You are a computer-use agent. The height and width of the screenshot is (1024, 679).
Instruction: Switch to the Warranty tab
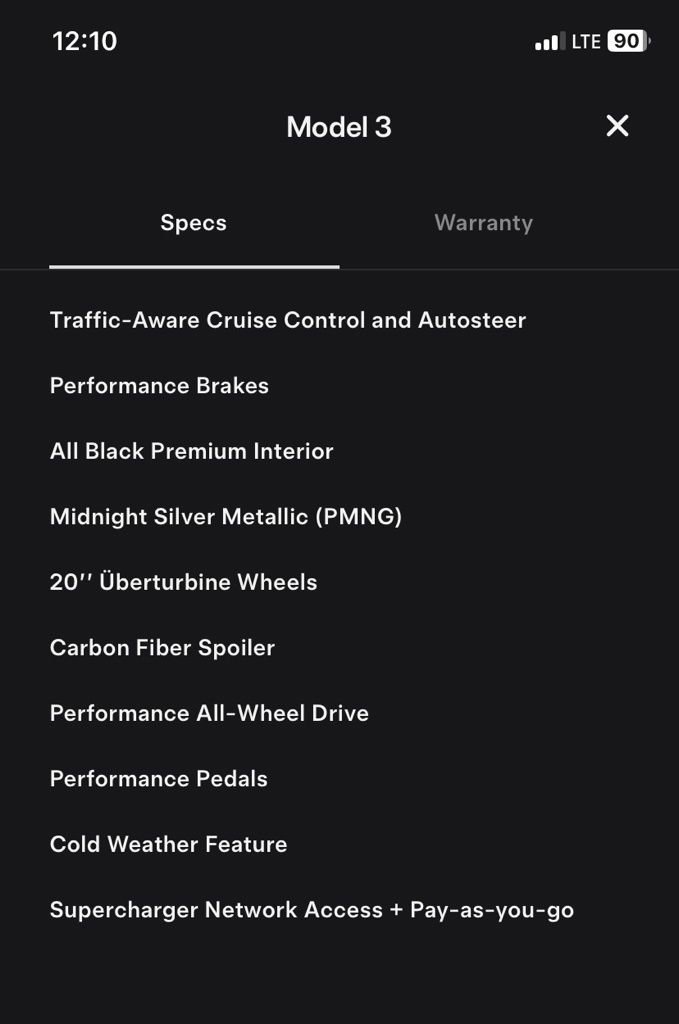pos(483,222)
